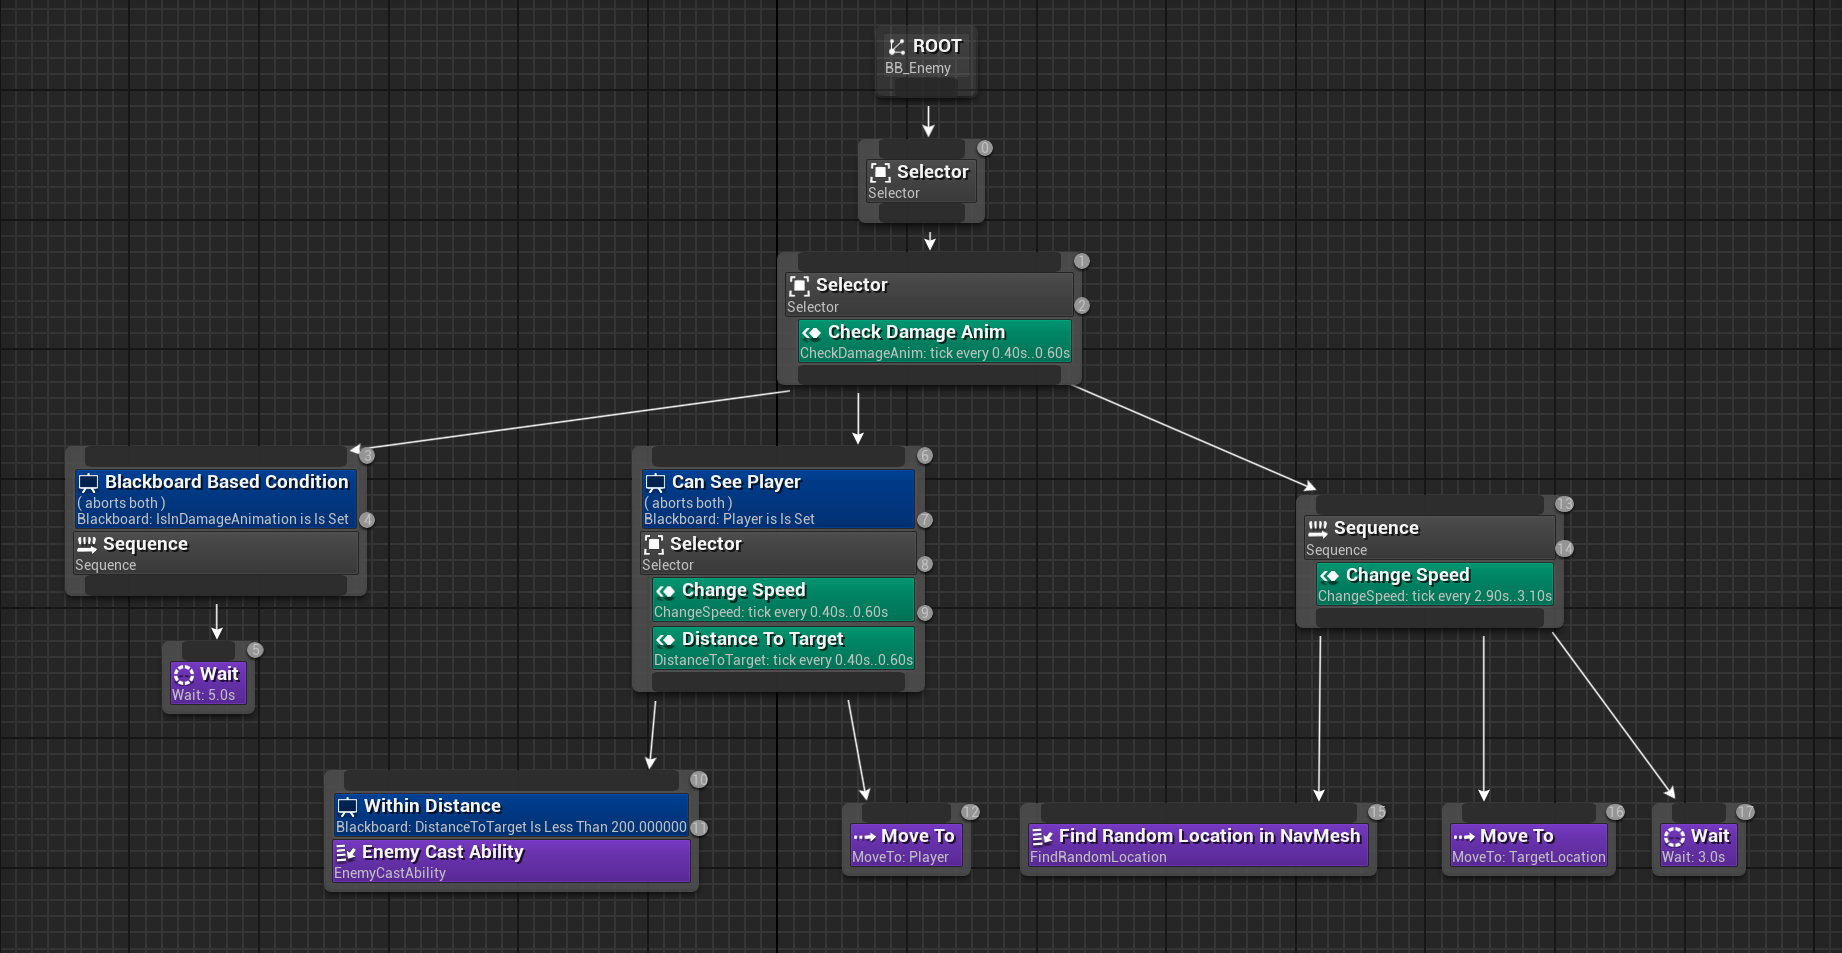
Task: Click the Check Damage Anim service icon
Action: 811,333
